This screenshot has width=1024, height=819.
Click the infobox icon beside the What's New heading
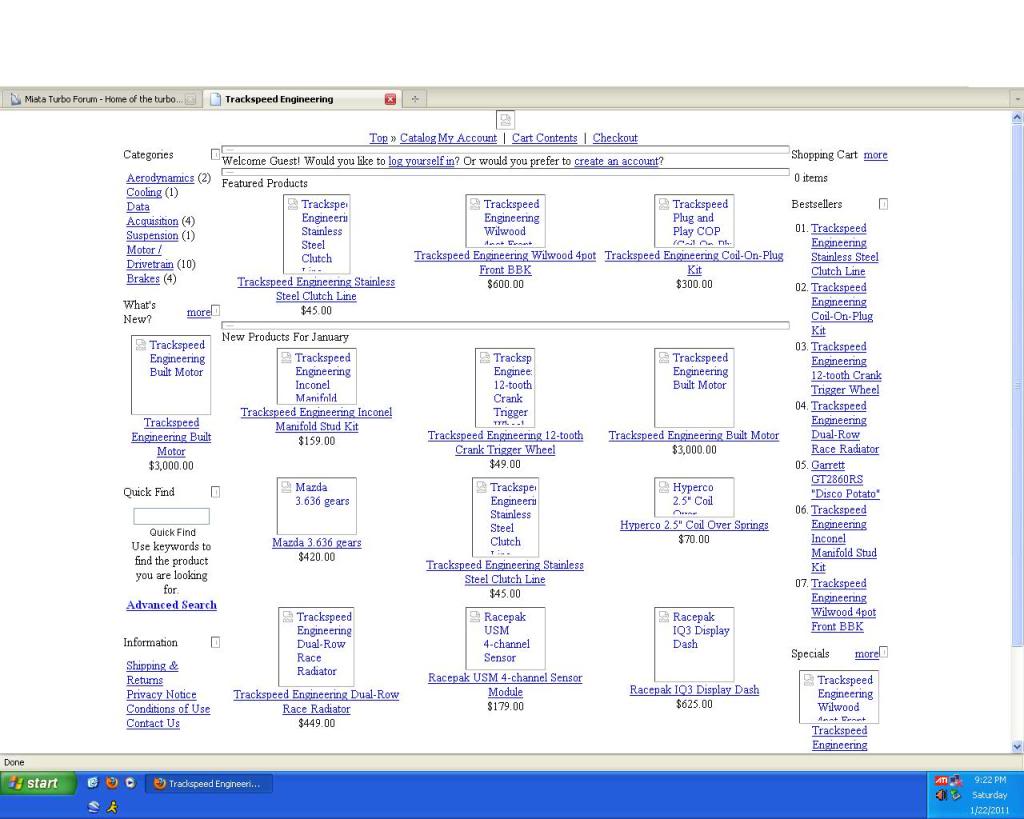(215, 310)
